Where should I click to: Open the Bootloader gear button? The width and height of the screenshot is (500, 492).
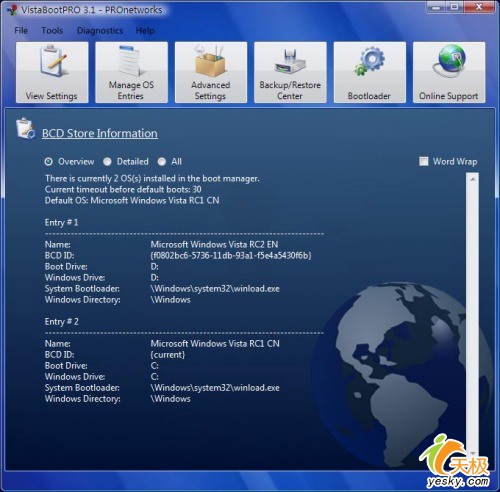(370, 72)
